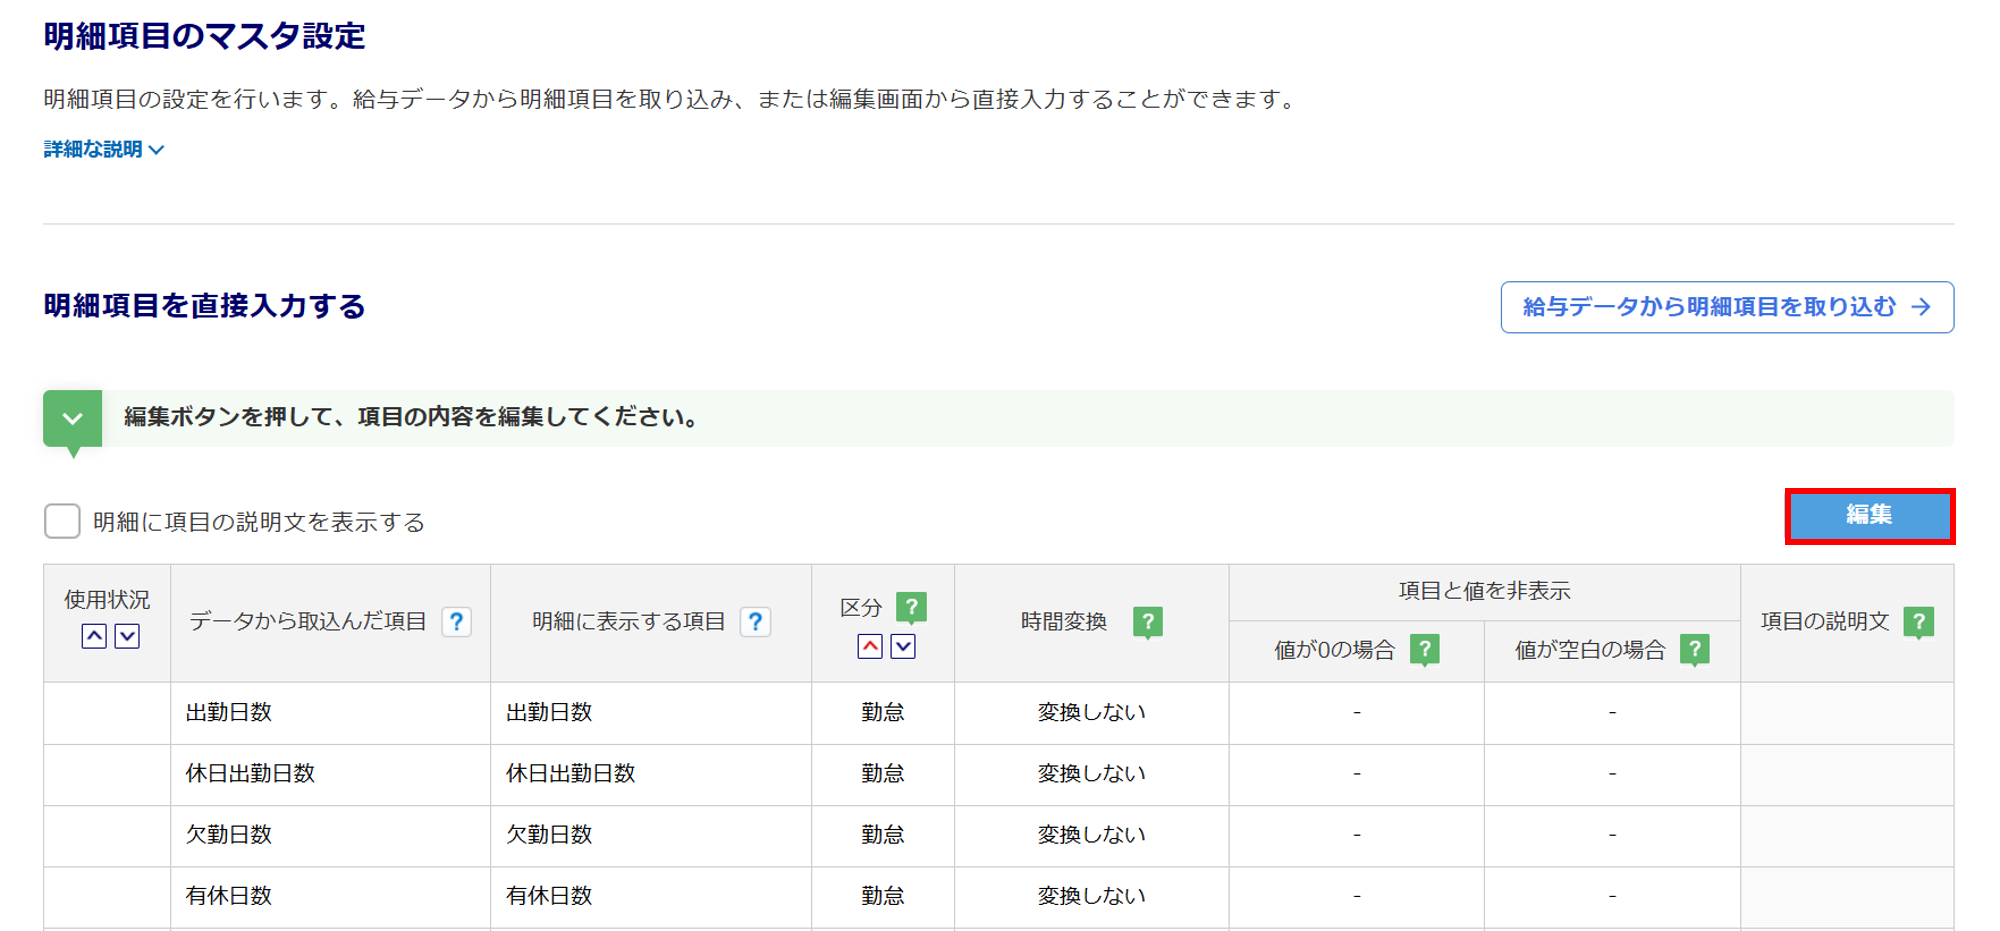Screen dimensions: 2000x931
Task: Collapse the green chevron instruction banner
Action: coord(72,418)
